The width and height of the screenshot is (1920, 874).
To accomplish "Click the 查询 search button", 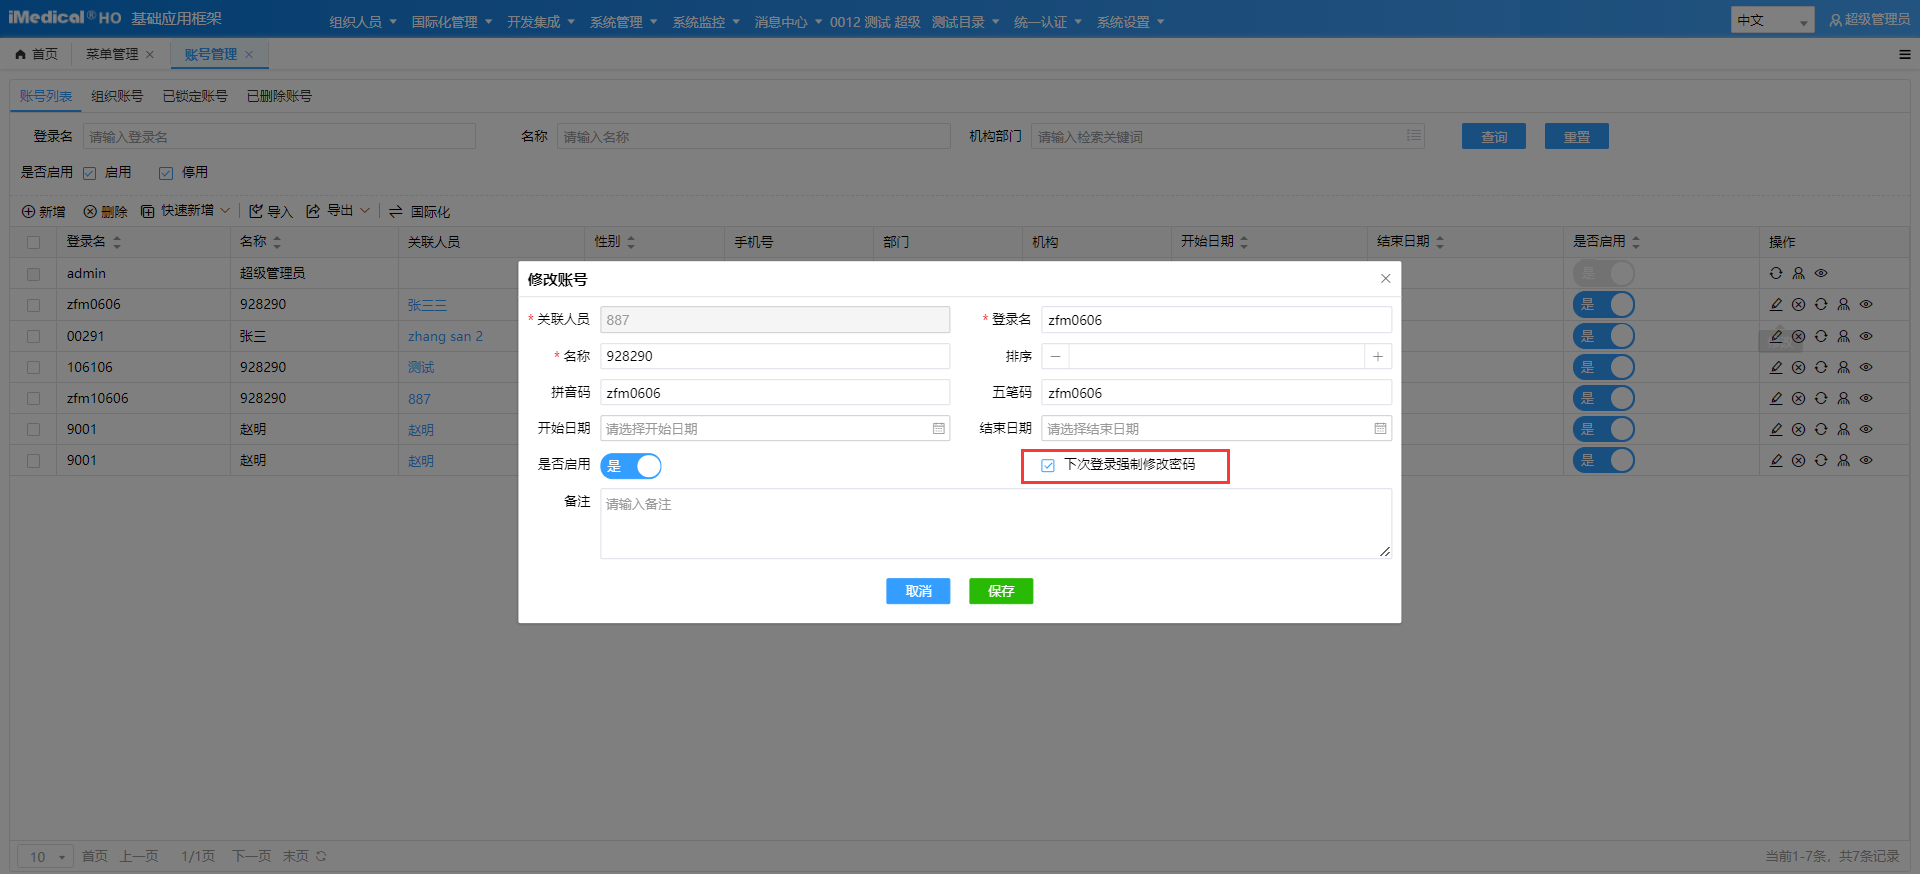I will coord(1494,136).
